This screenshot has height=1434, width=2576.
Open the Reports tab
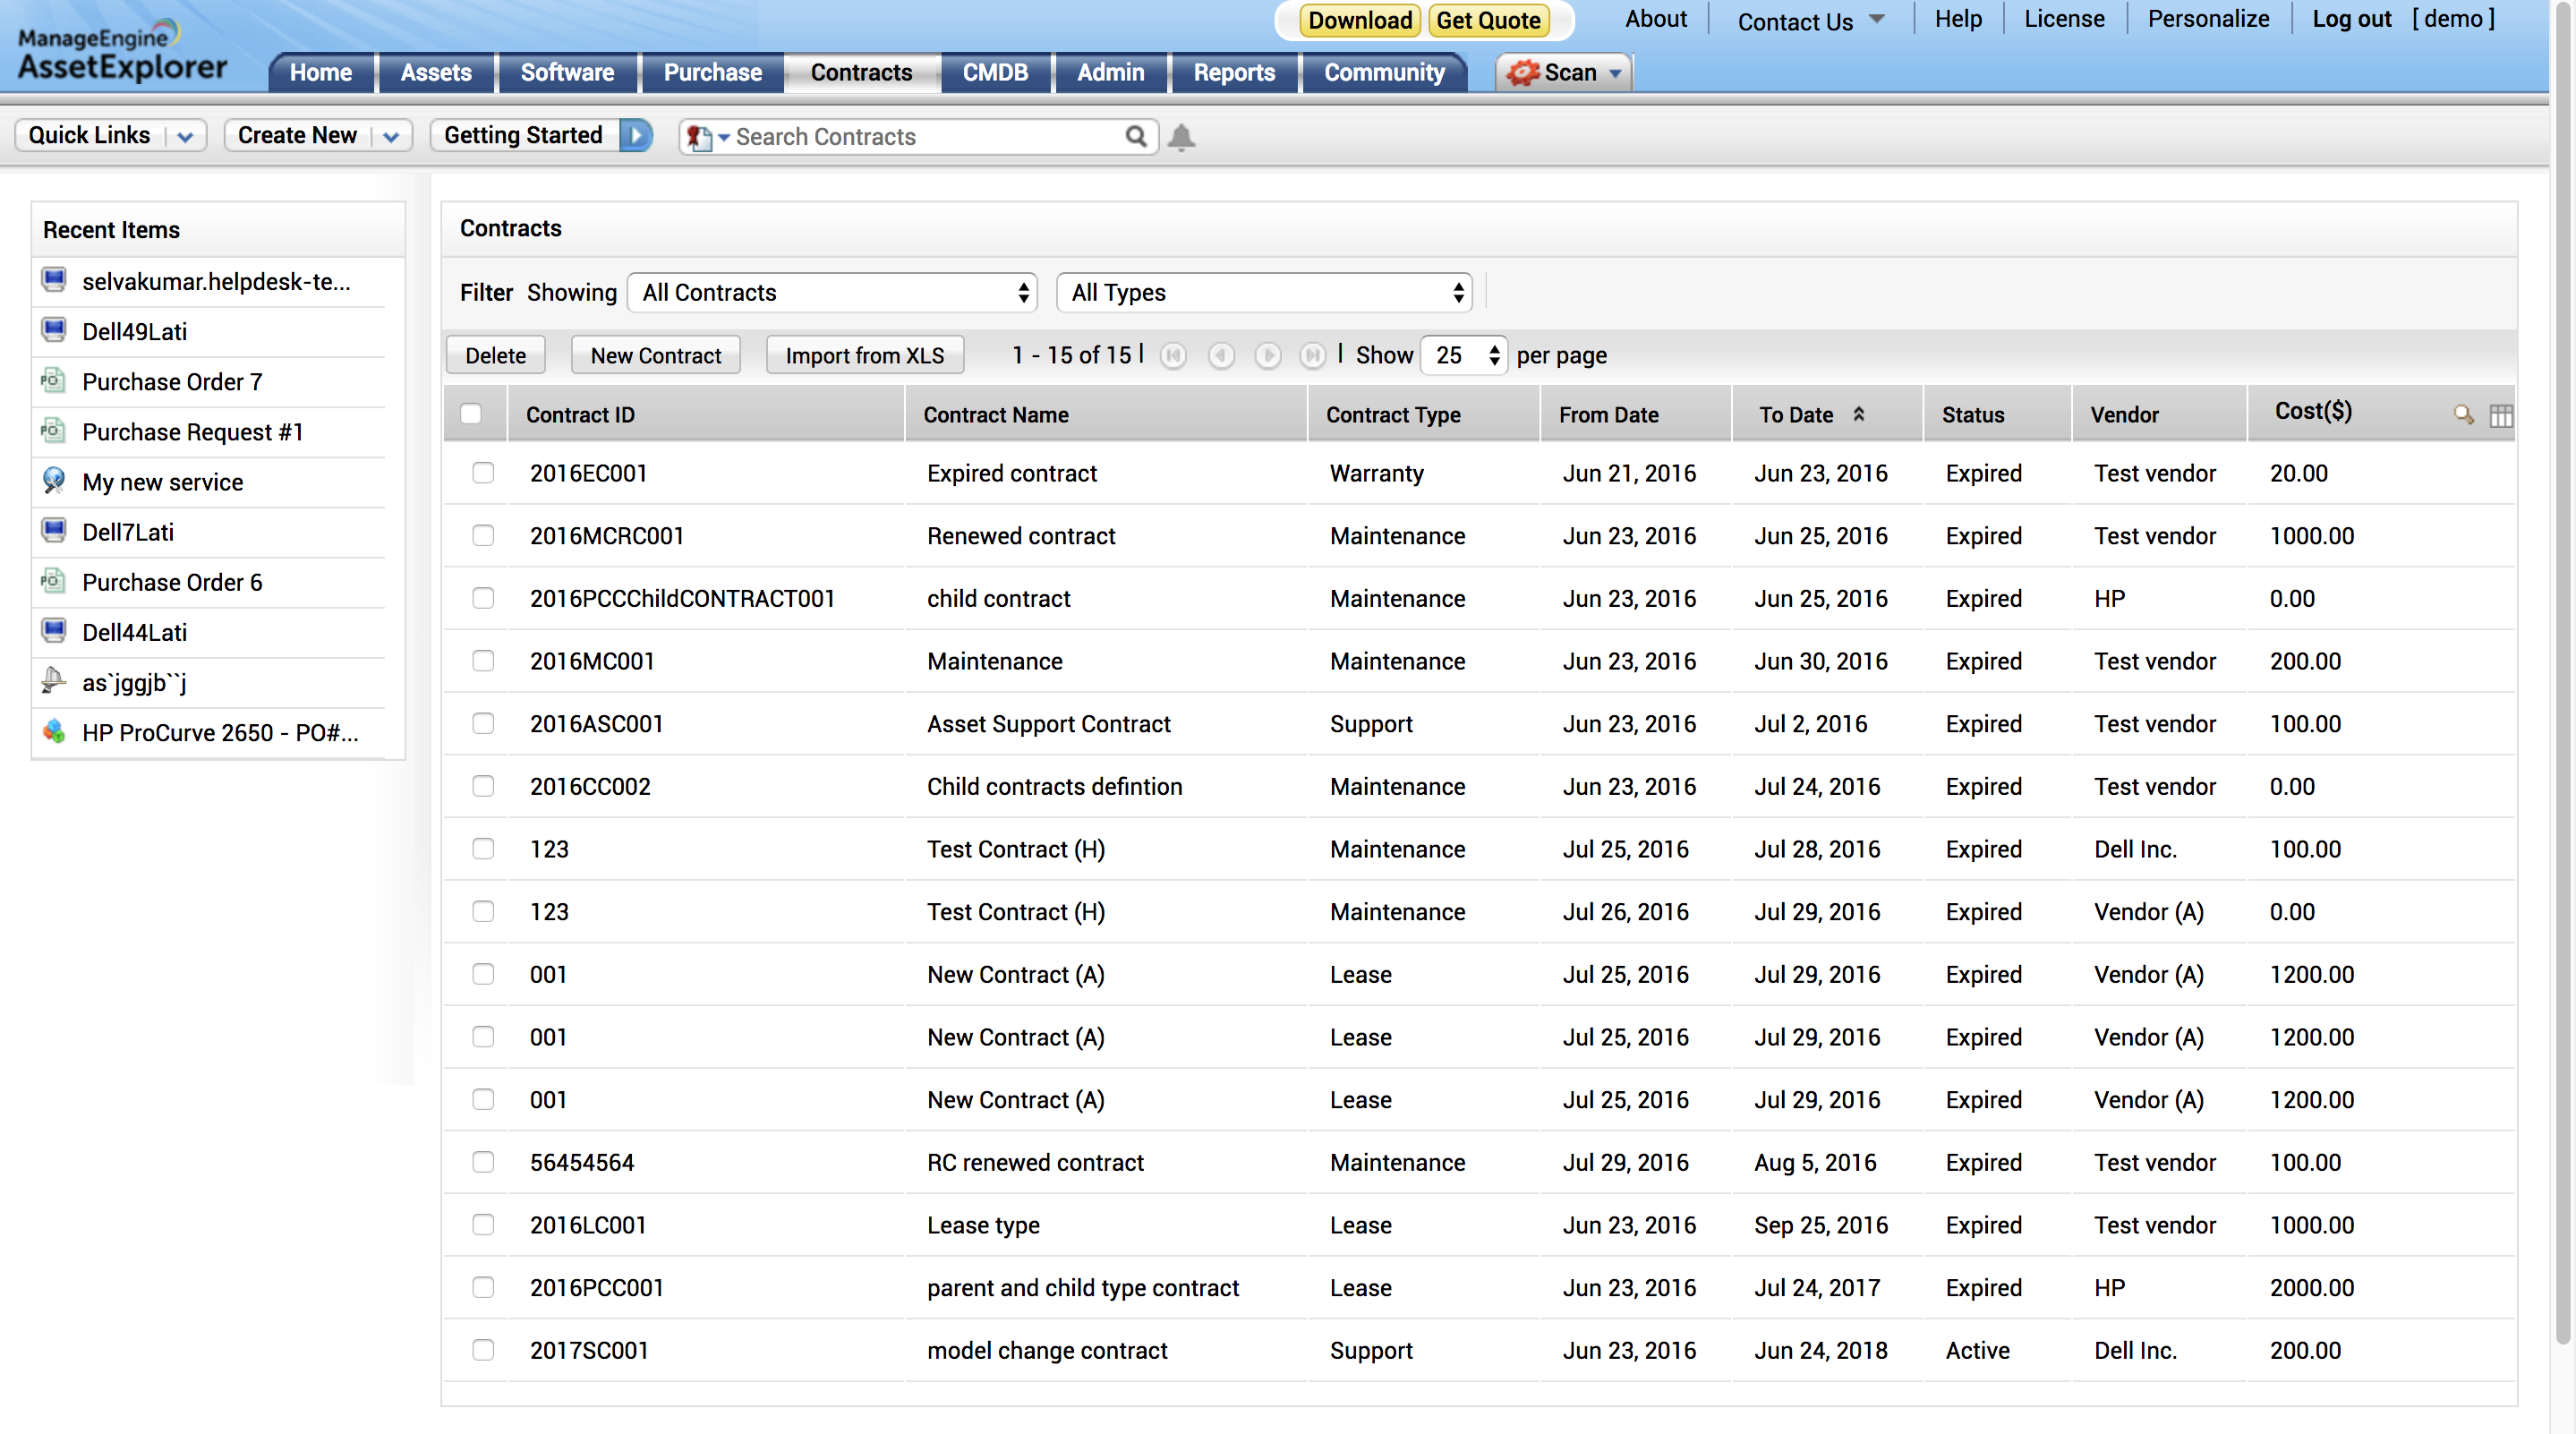tap(1233, 73)
